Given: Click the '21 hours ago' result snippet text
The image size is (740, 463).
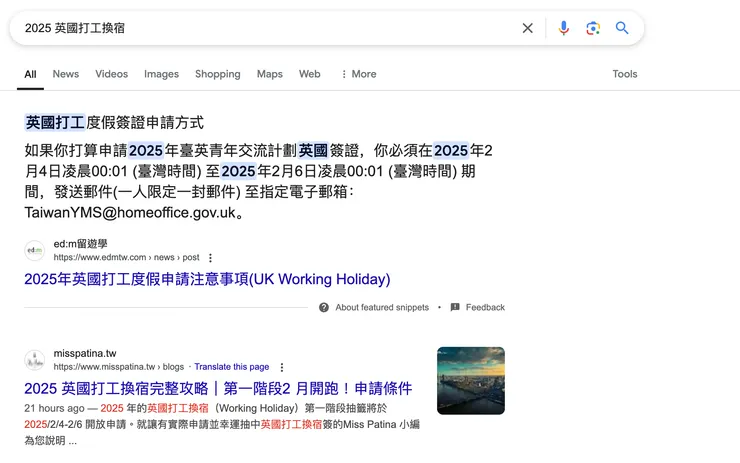Looking at the screenshot, I should pyautogui.click(x=222, y=424).
